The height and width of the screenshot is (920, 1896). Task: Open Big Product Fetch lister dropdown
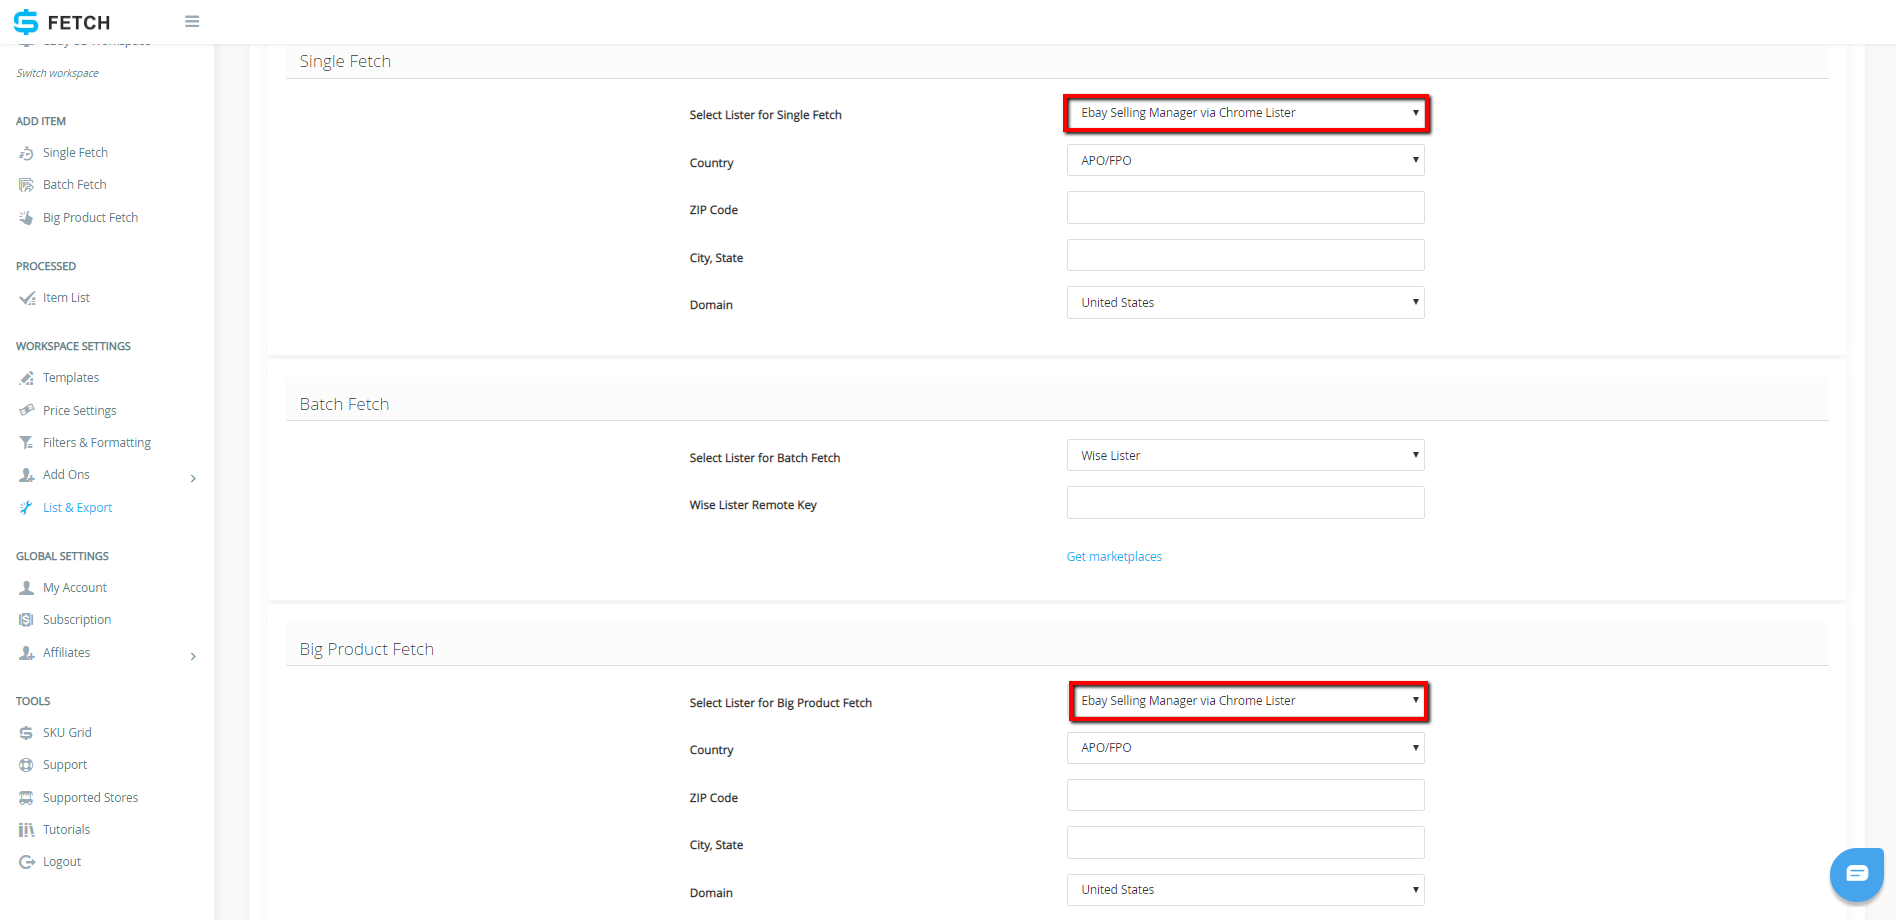pyautogui.click(x=1246, y=701)
